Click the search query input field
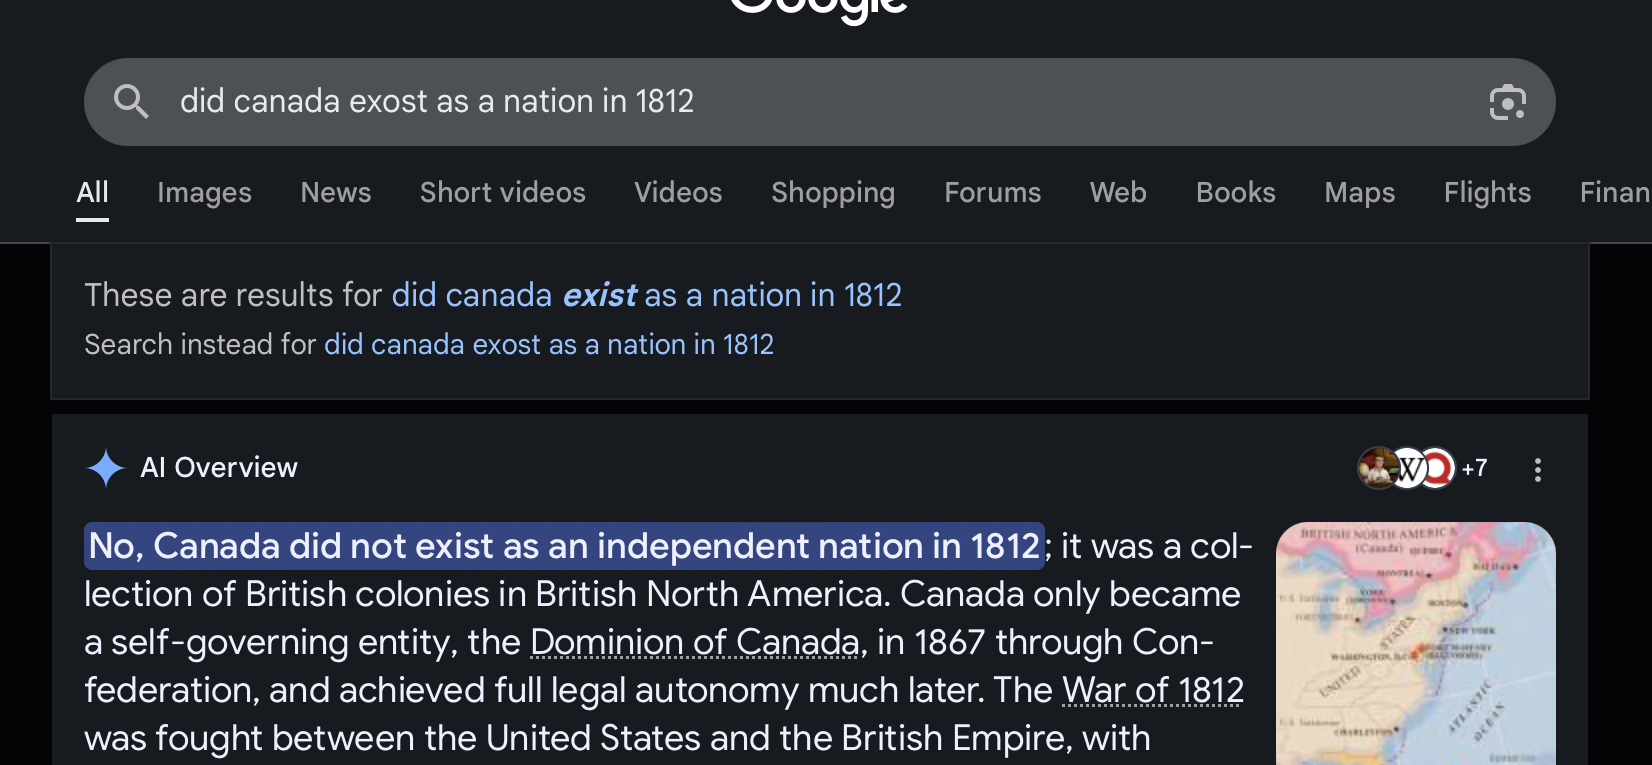 800,101
